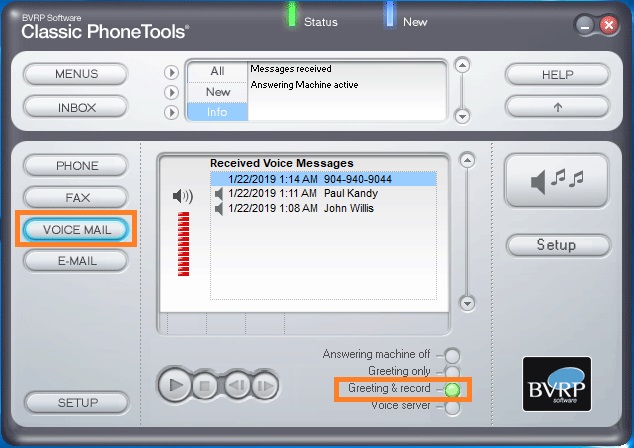
Task: Click the speaker icon beside John Willis
Action: [219, 209]
